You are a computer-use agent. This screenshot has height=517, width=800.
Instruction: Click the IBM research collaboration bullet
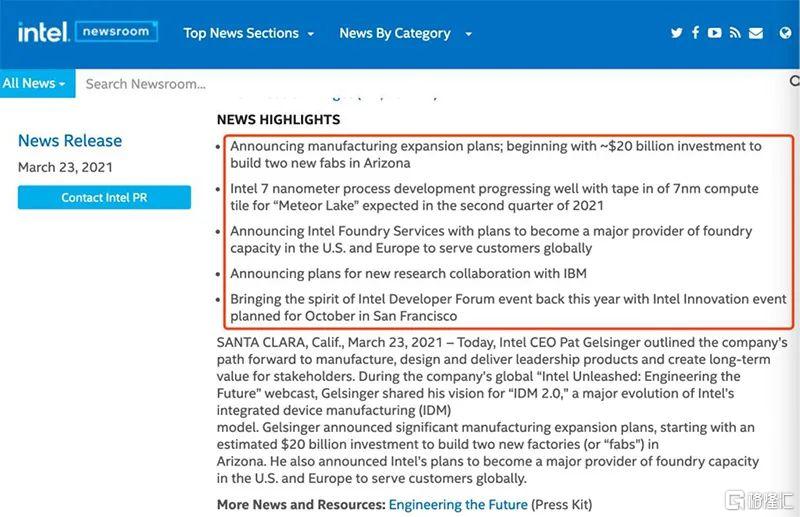coord(408,273)
